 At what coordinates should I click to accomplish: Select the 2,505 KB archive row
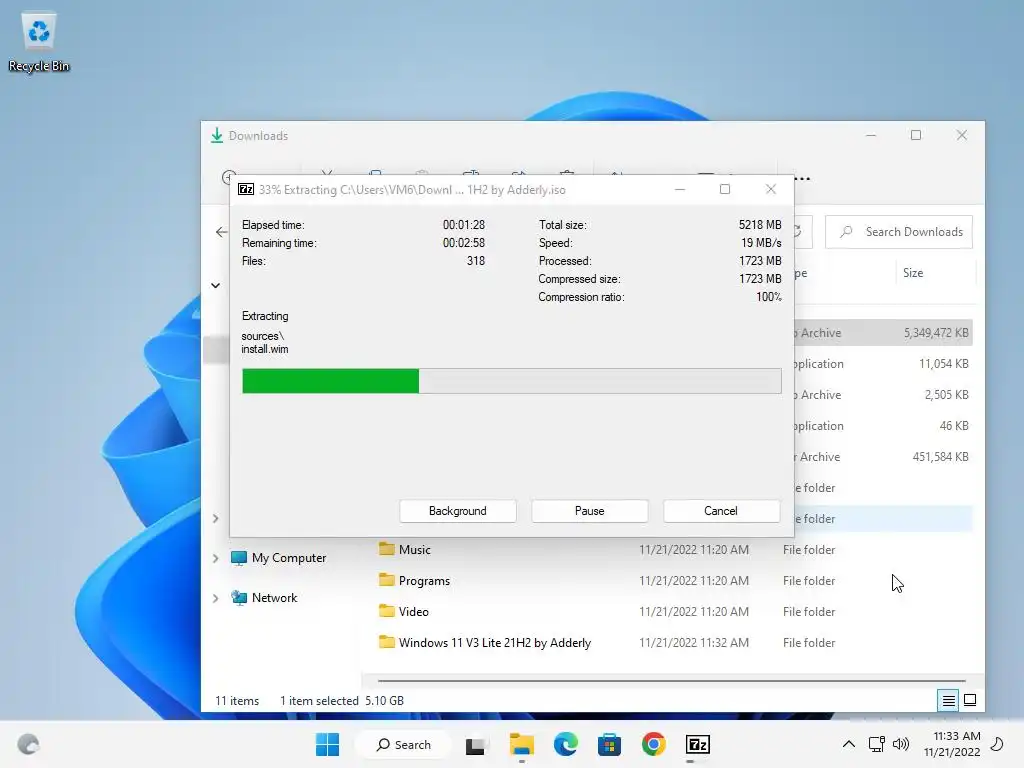pos(883,395)
